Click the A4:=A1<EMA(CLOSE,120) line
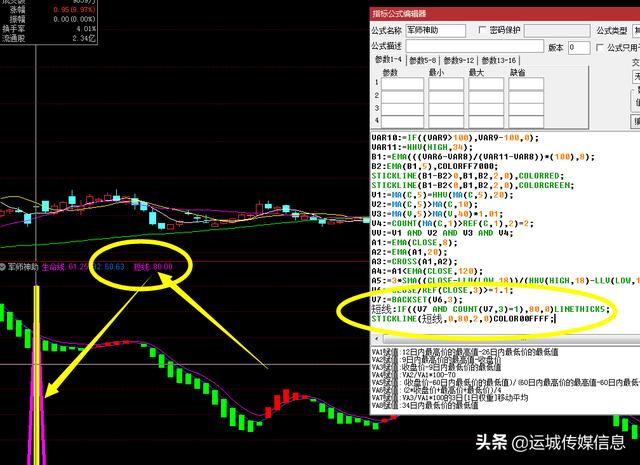 427,271
